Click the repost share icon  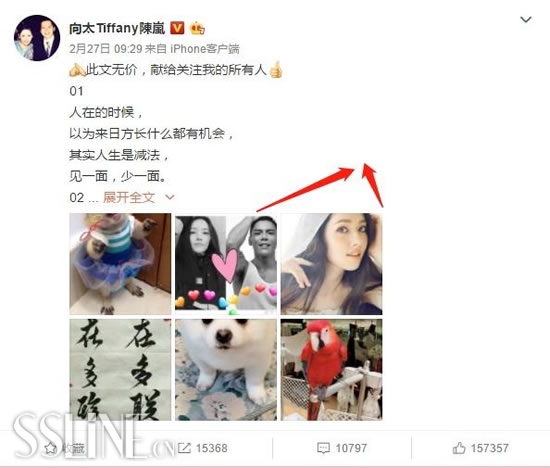[x=184, y=448]
